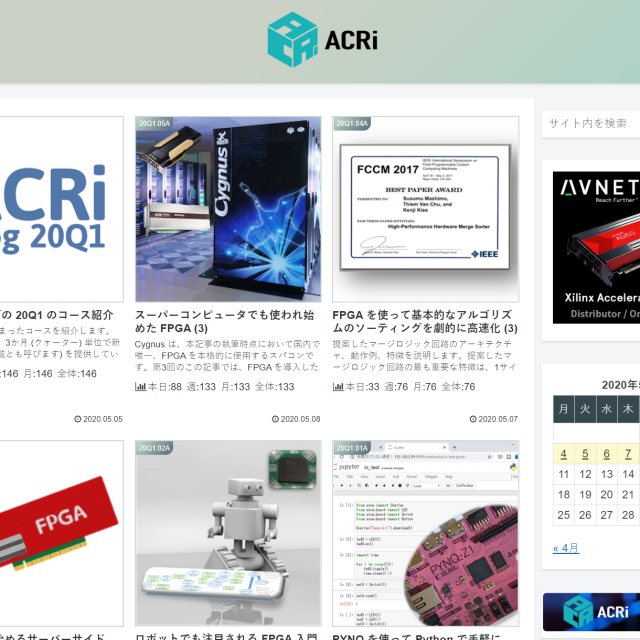Screen dimensions: 640x640
Task: Select day 6 in the calendar
Action: point(607,453)
